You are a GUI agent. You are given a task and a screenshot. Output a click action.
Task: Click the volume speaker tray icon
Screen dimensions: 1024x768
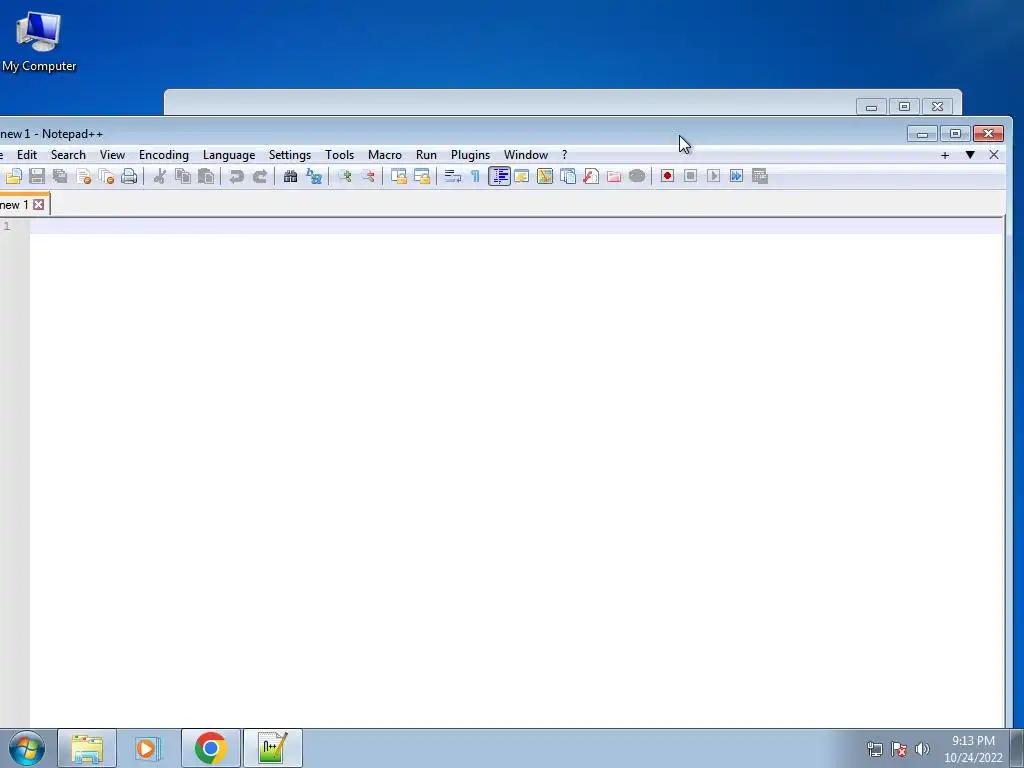(922, 749)
